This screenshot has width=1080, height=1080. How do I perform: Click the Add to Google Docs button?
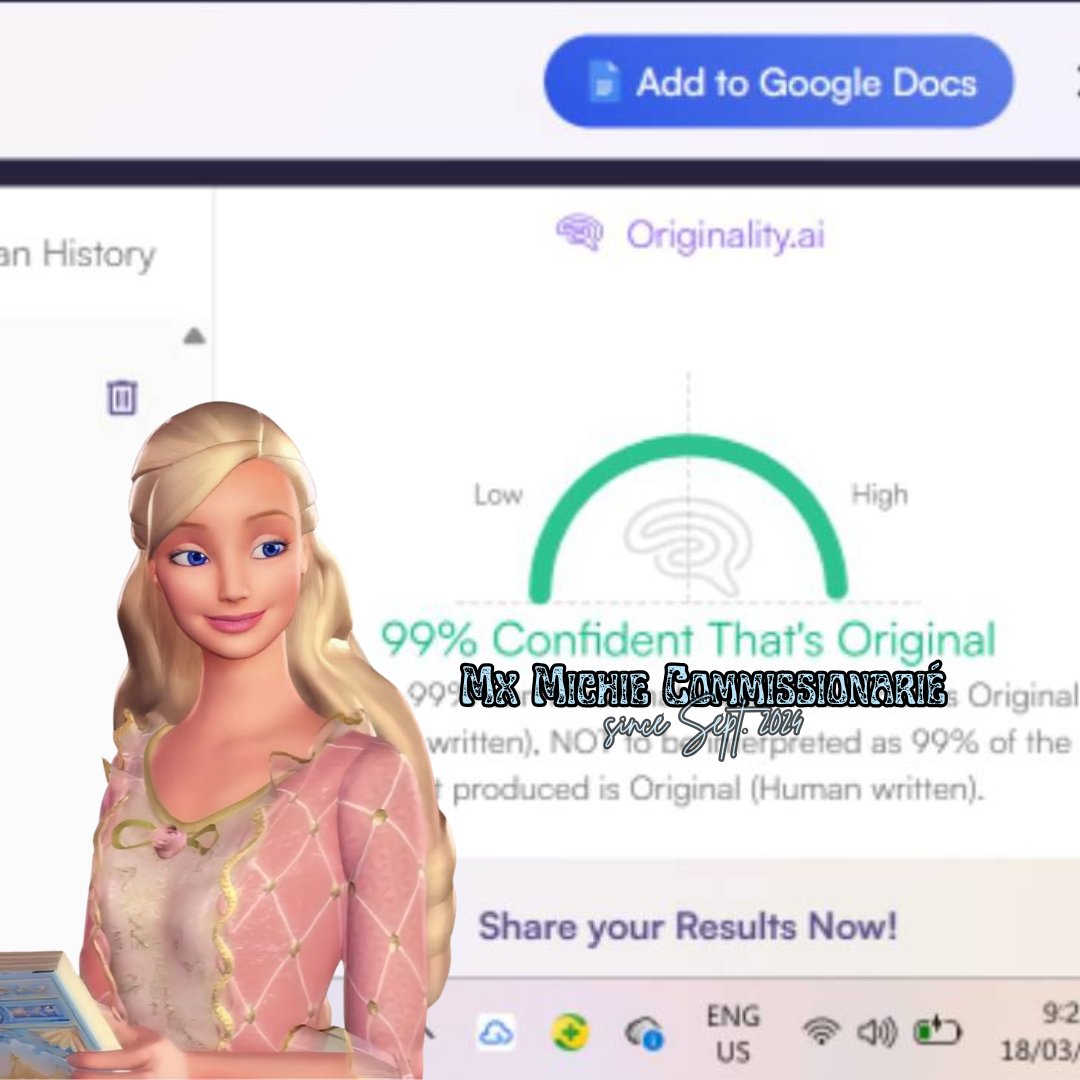tap(778, 81)
